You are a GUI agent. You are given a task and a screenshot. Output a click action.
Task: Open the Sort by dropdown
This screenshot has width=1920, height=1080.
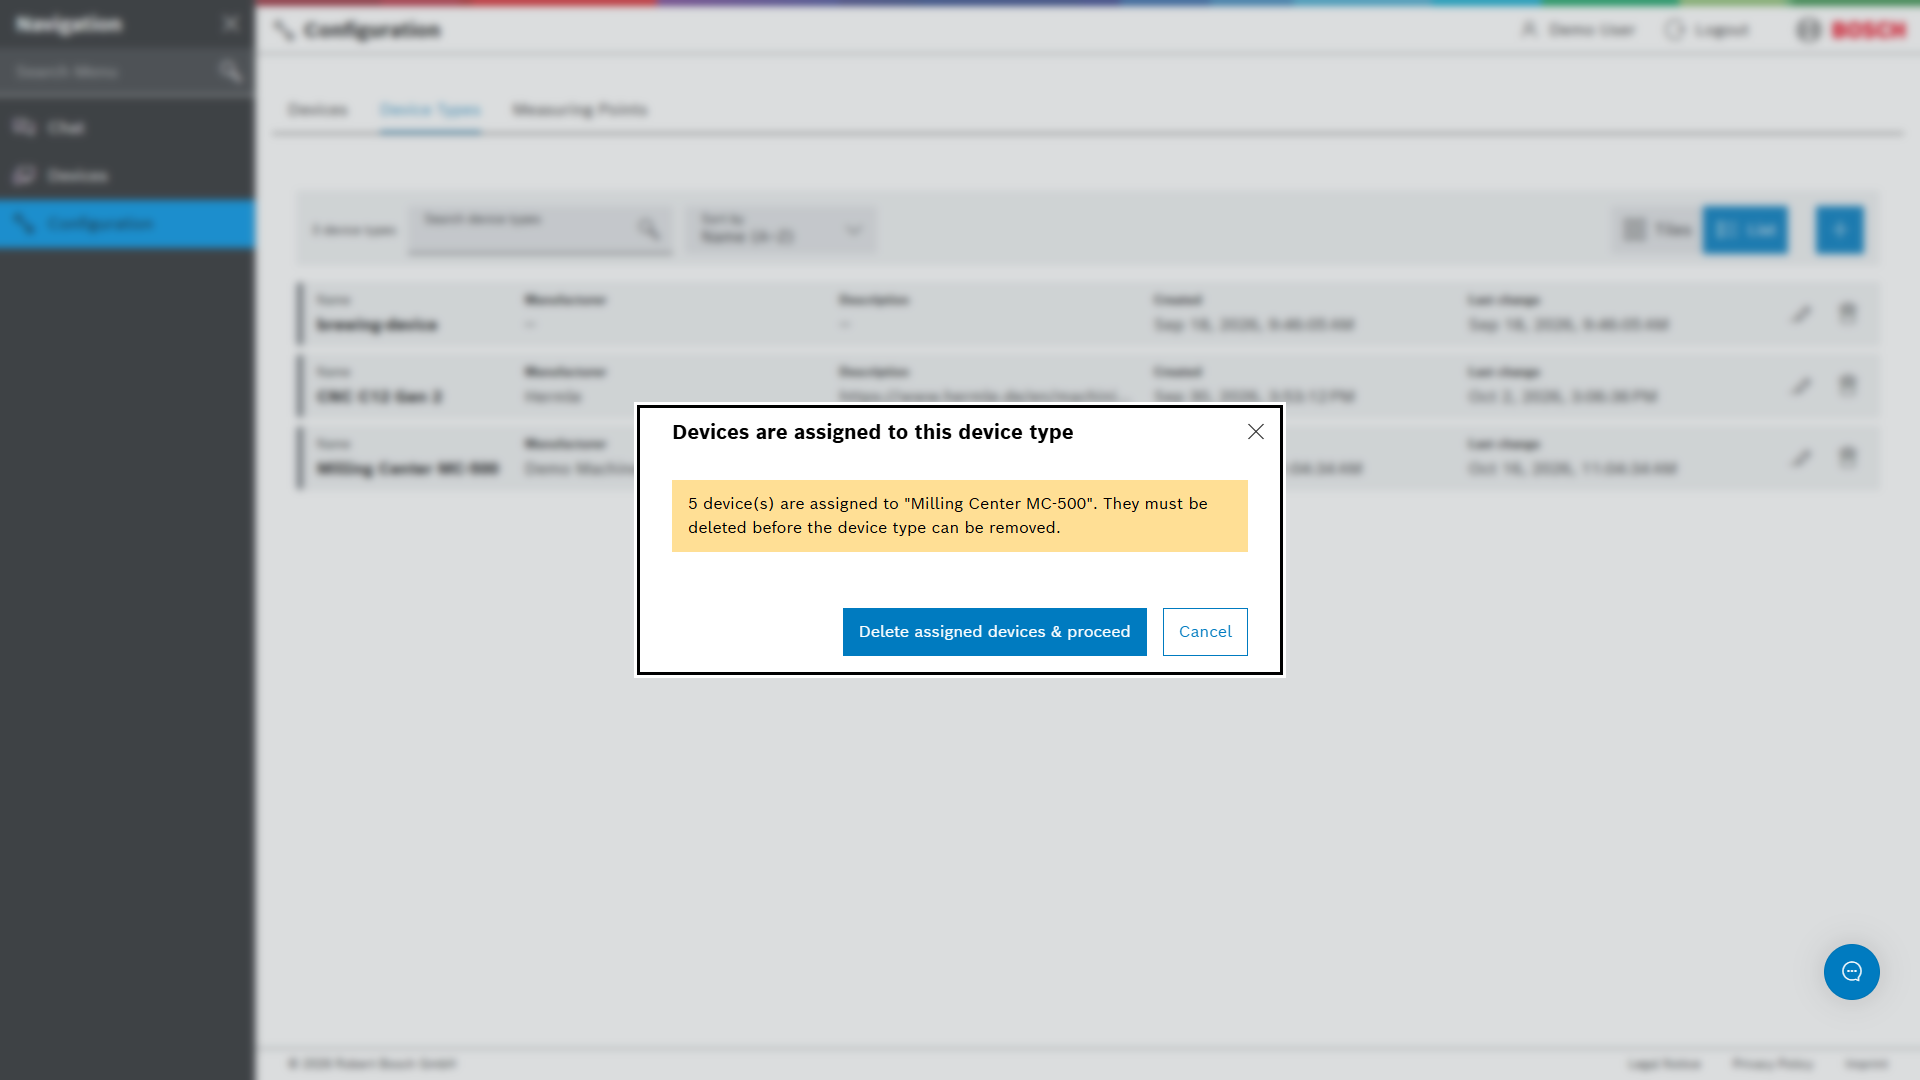coord(781,230)
